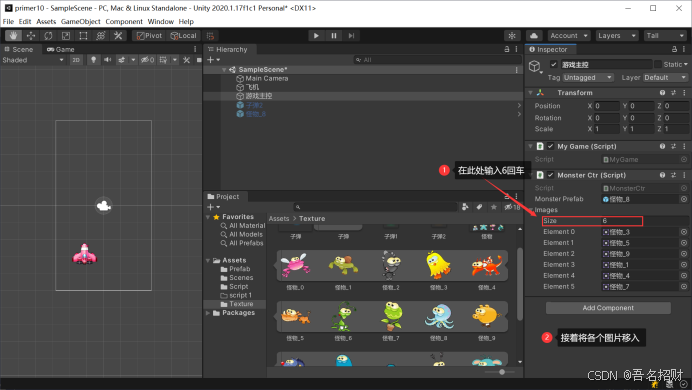Open the Tag Untagged dropdown
Screen dimensions: 692x390
pyautogui.click(x=587, y=78)
